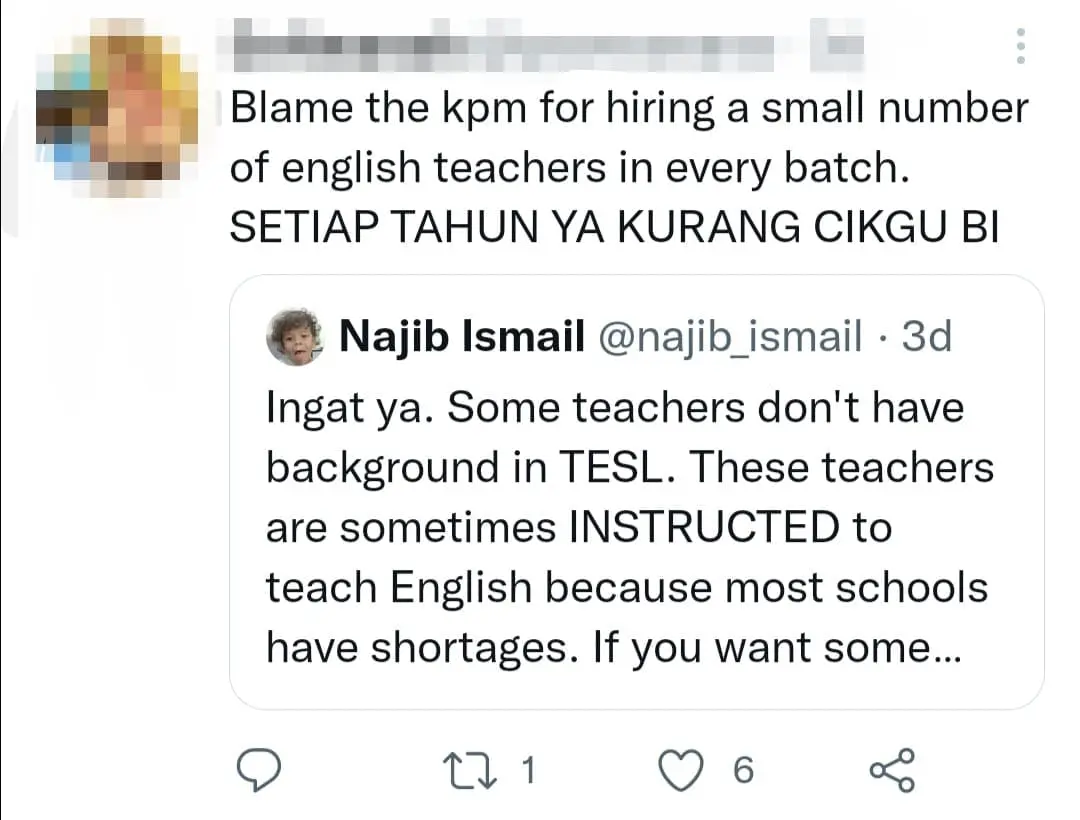The image size is (1080, 820).
Task: Click Najib Ismail's small avatar in quoted tweet
Action: point(295,338)
